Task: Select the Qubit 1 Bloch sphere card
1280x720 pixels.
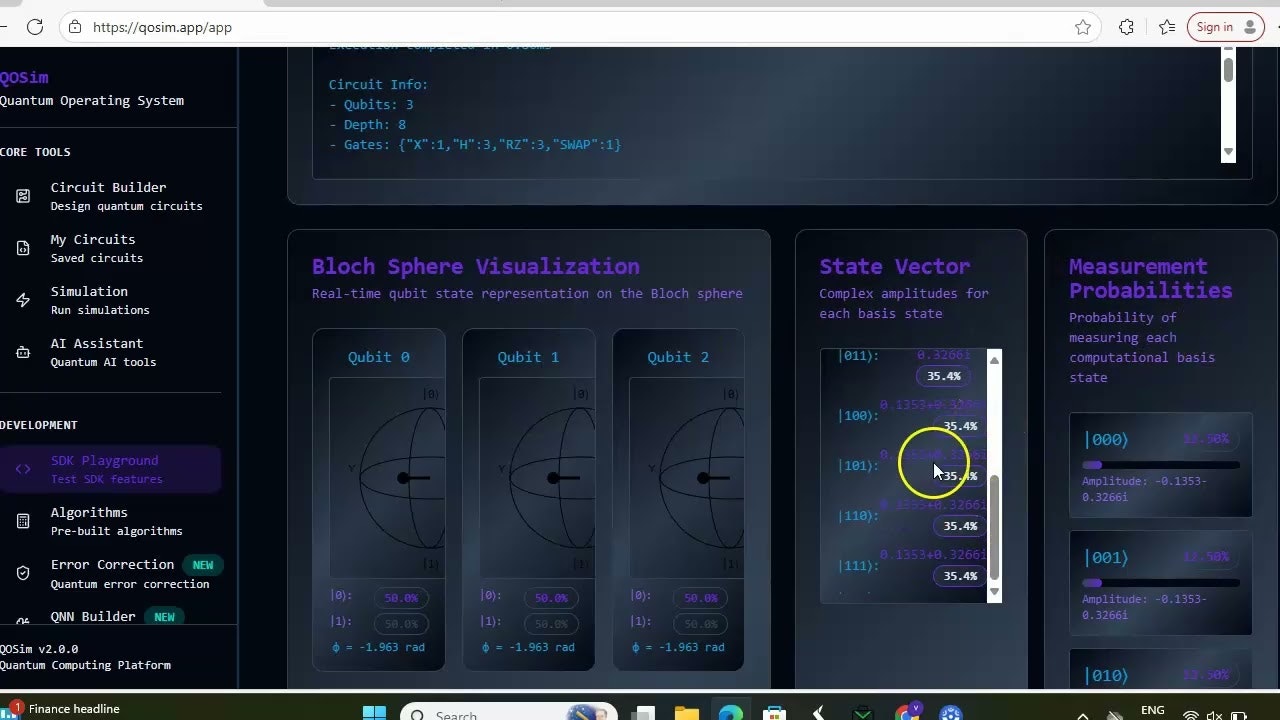Action: [x=529, y=499]
